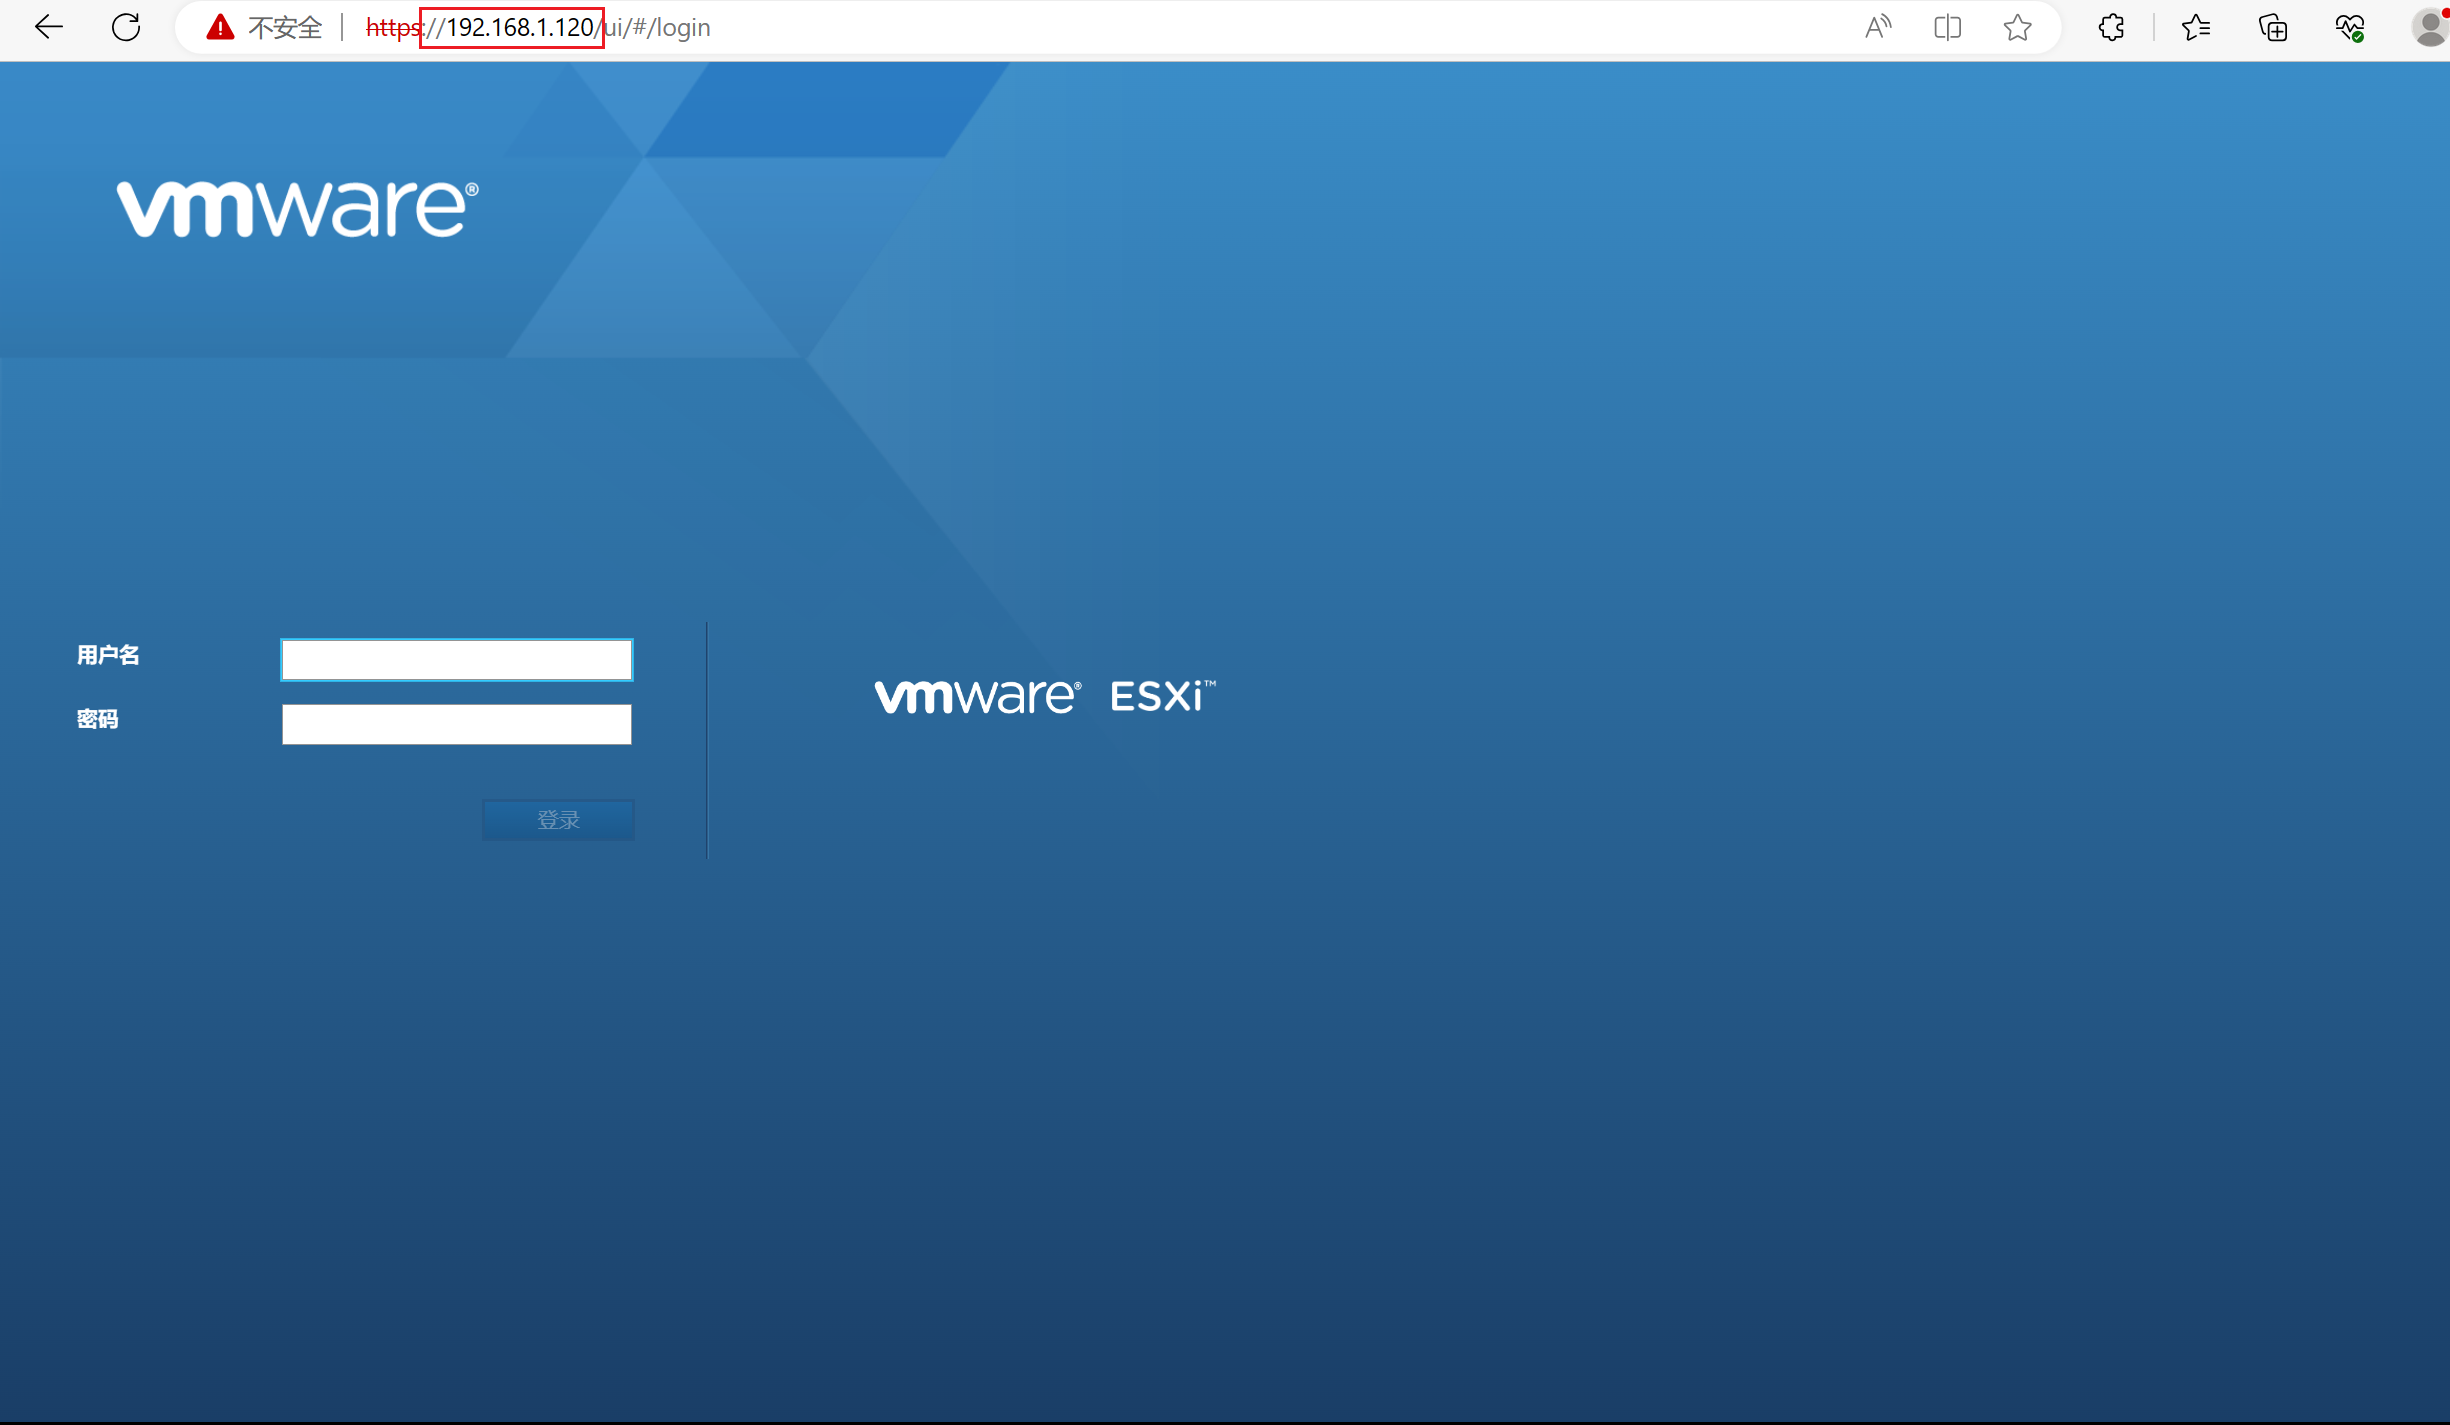The width and height of the screenshot is (2450, 1425).
Task: Open the favorites list icon
Action: 2195,27
